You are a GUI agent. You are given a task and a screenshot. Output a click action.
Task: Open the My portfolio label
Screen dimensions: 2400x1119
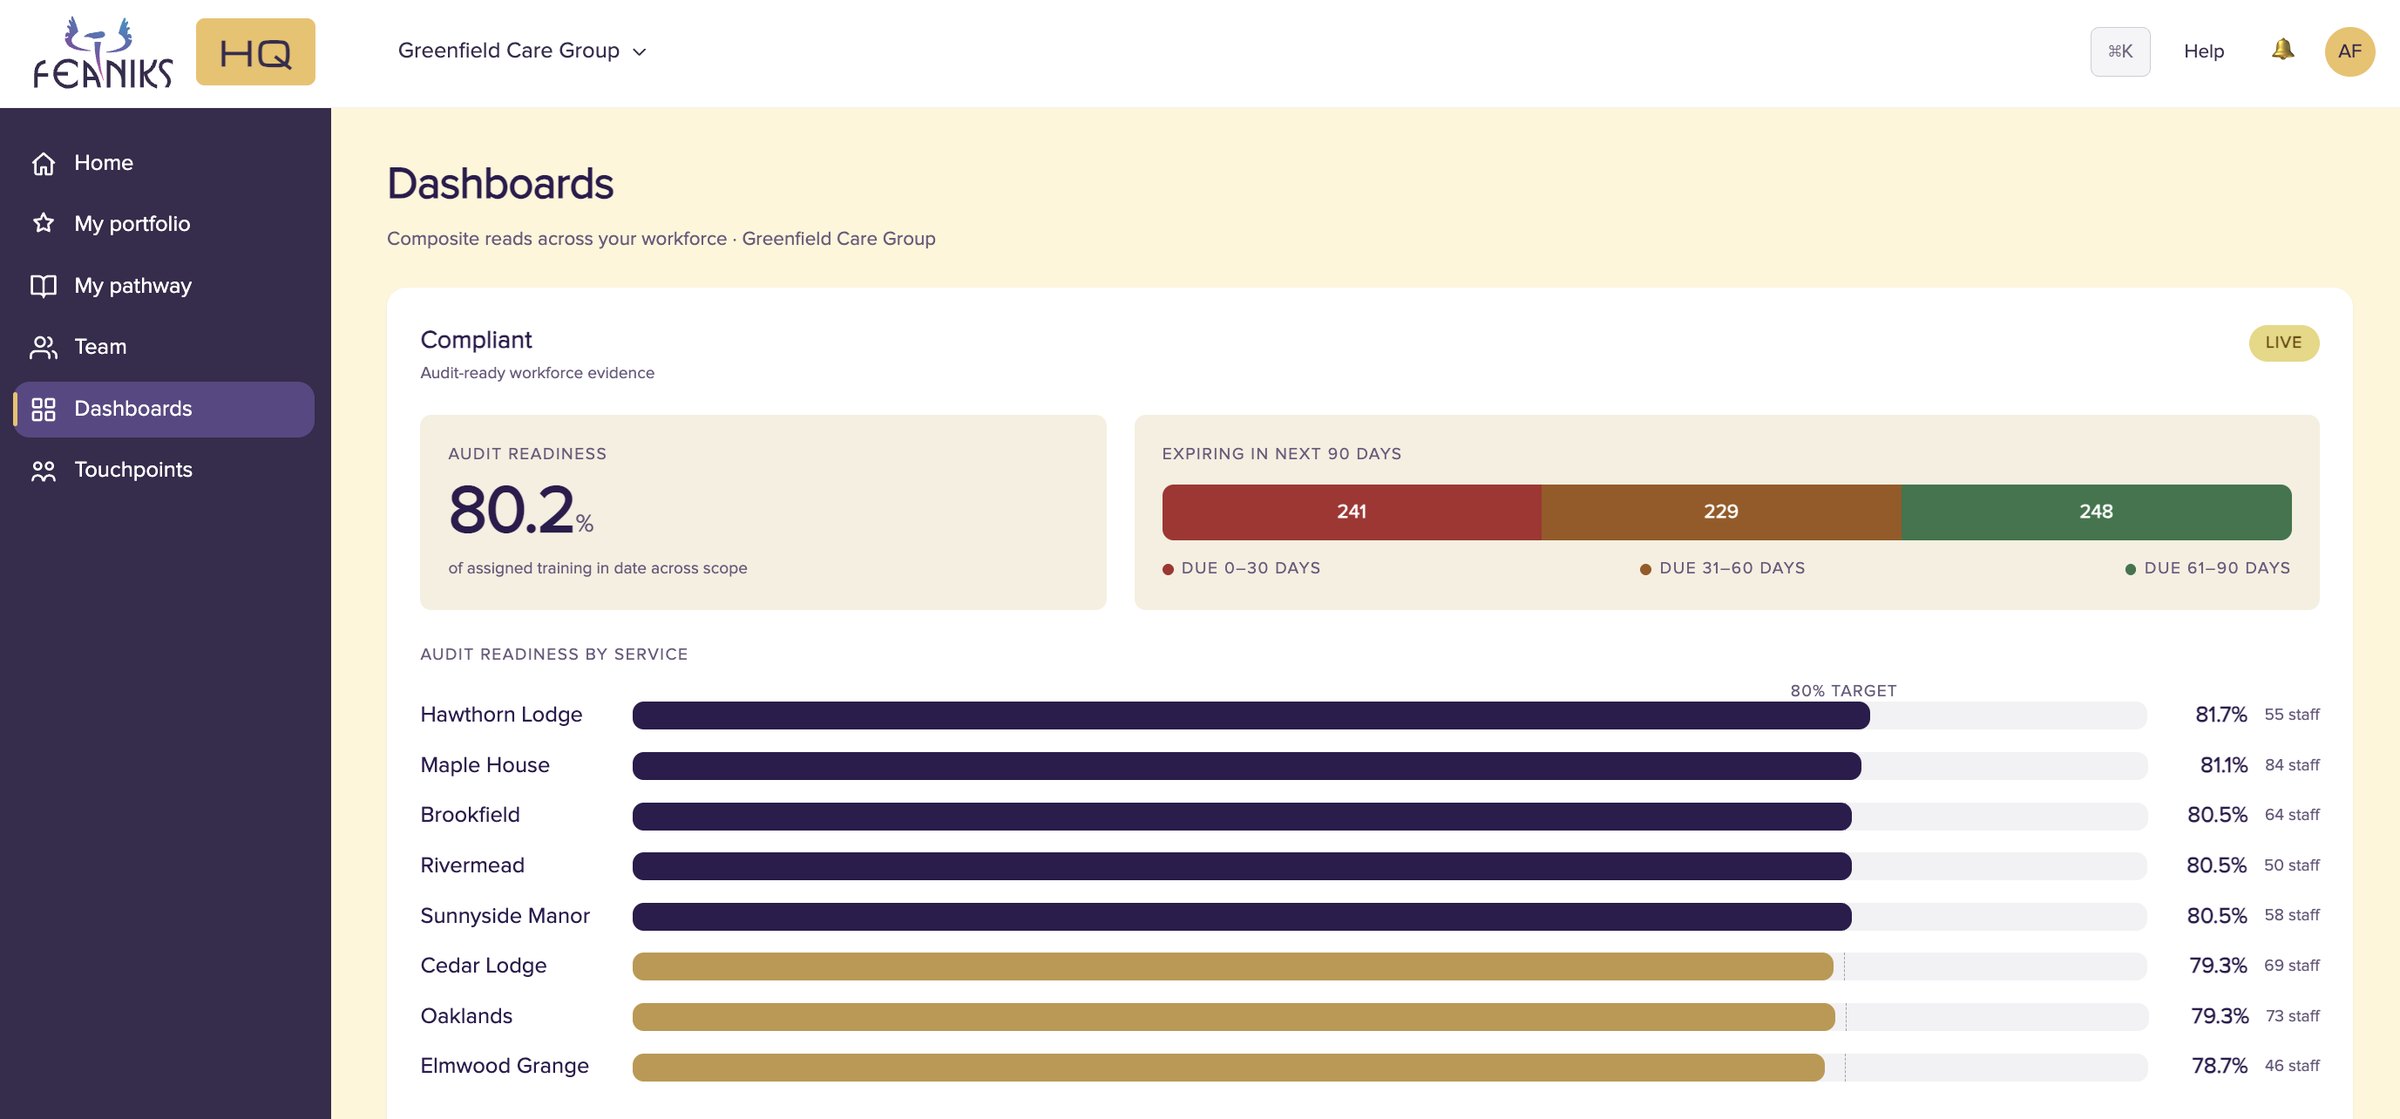(x=132, y=224)
